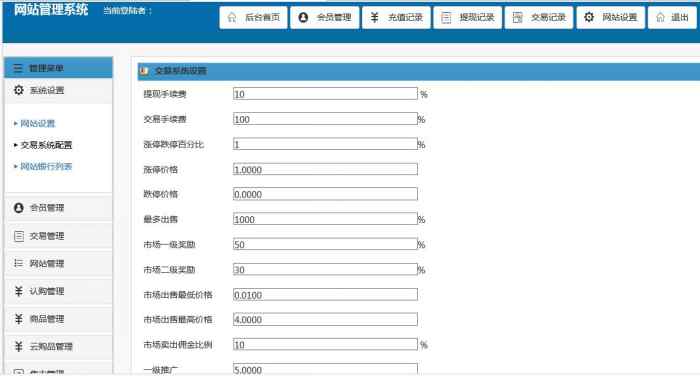Click the 一级推广 field label

click(x=160, y=370)
